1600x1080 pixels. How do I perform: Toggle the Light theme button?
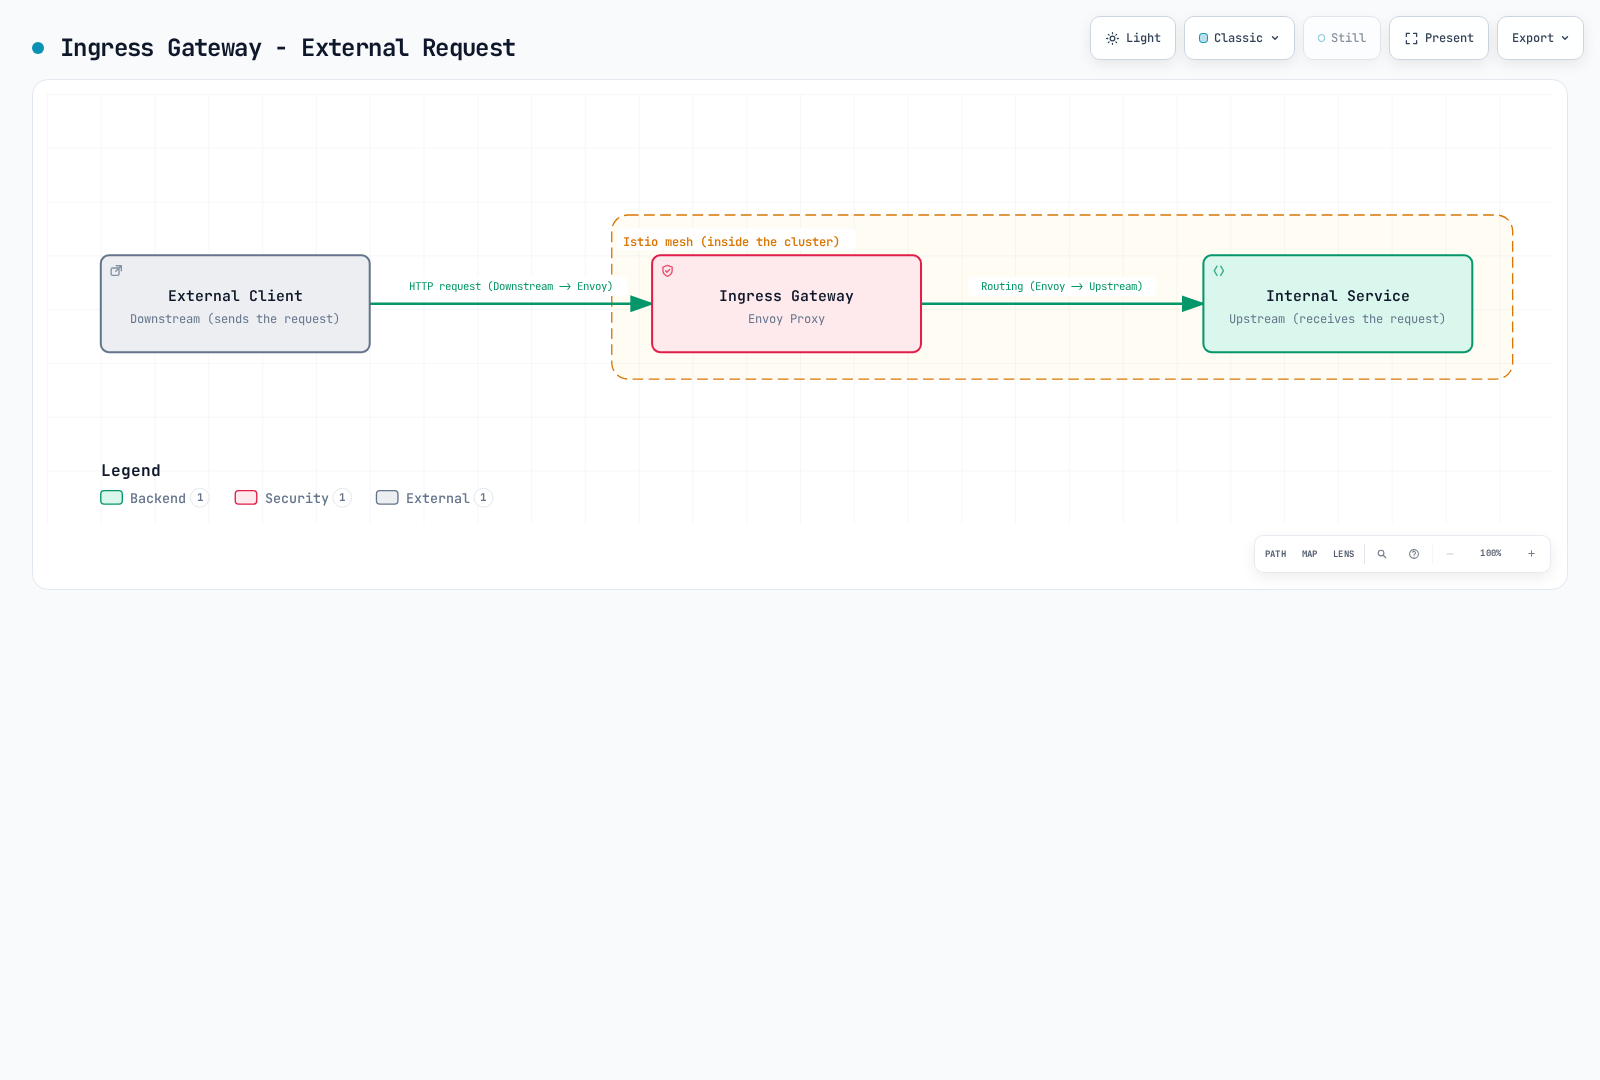coord(1132,38)
